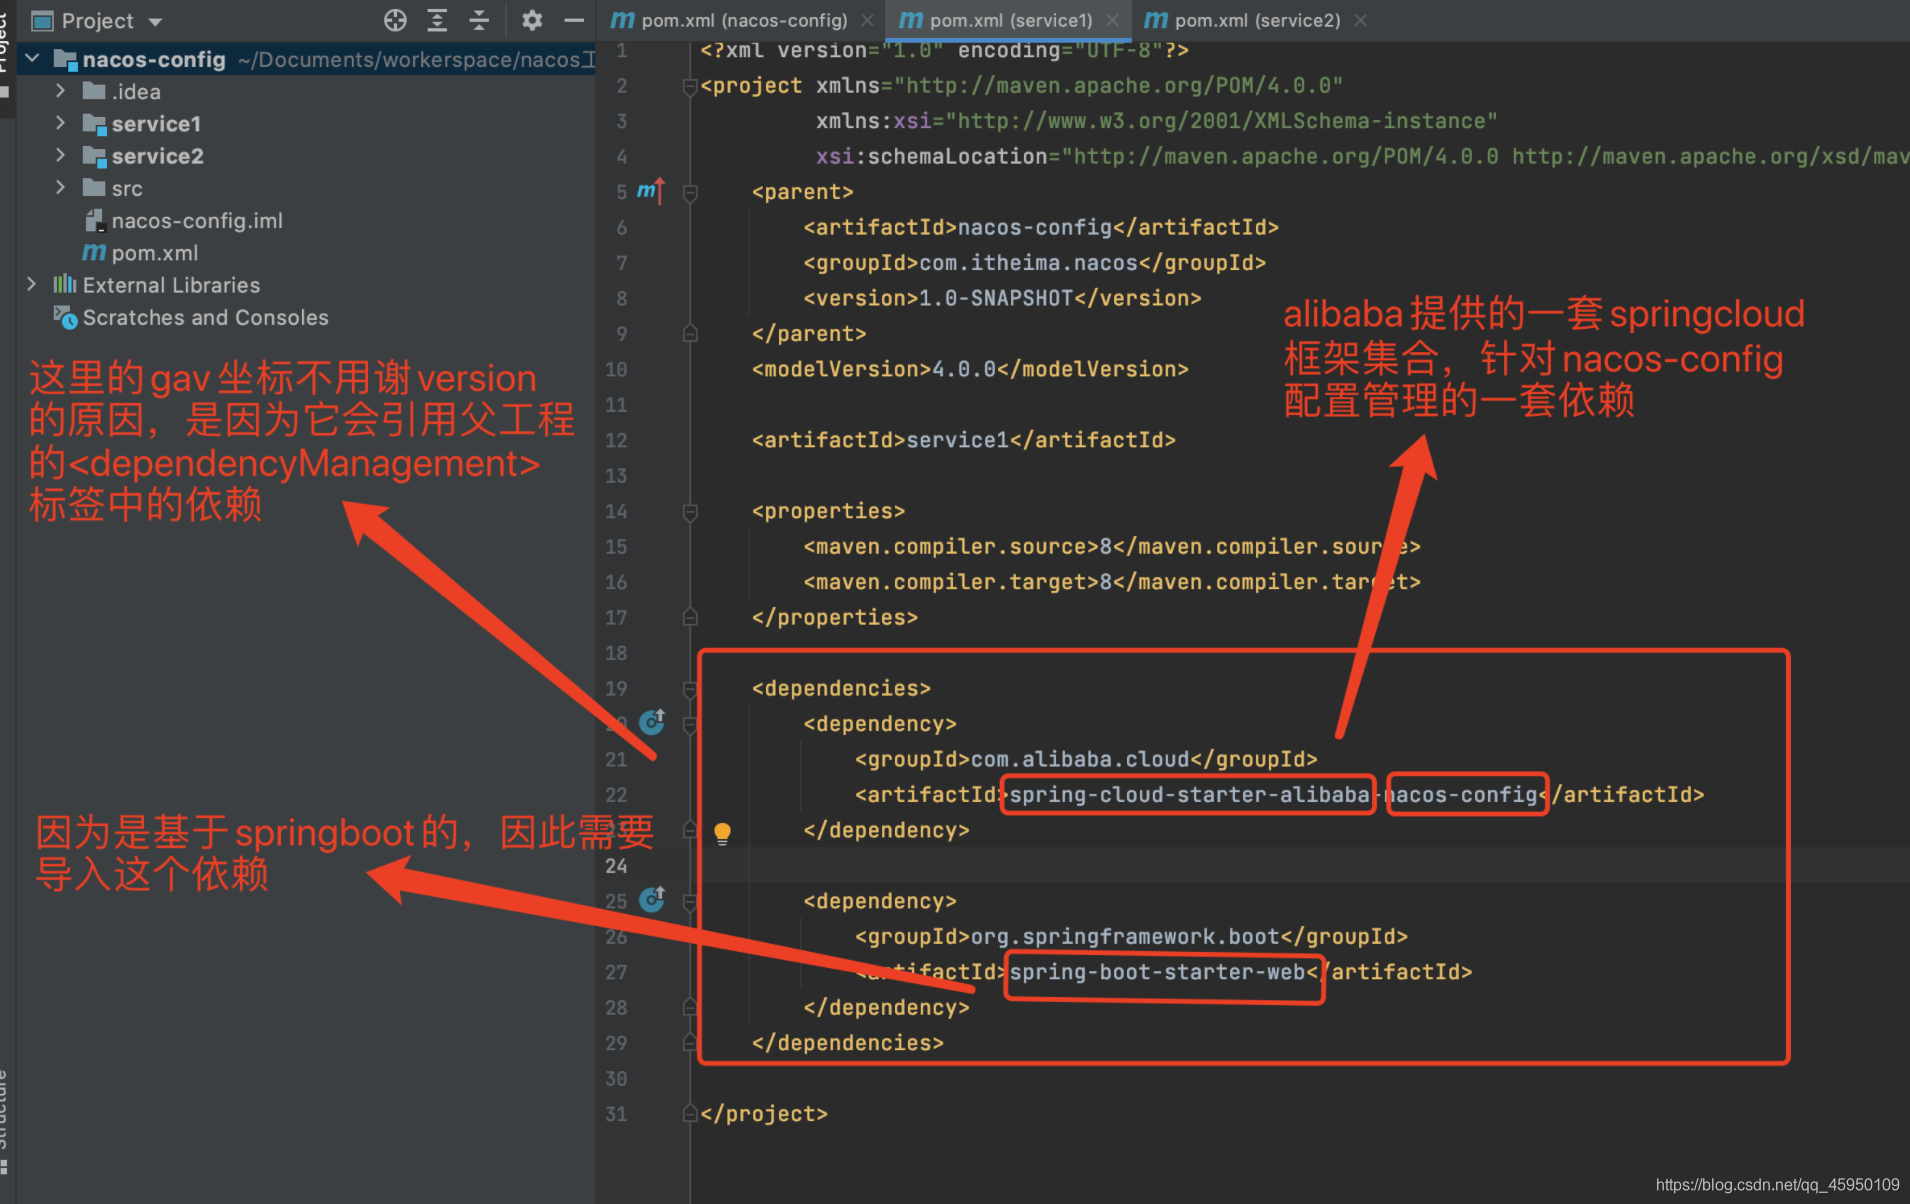Expand the service2 module
Screen dimensions: 1910x1204
click(60, 155)
